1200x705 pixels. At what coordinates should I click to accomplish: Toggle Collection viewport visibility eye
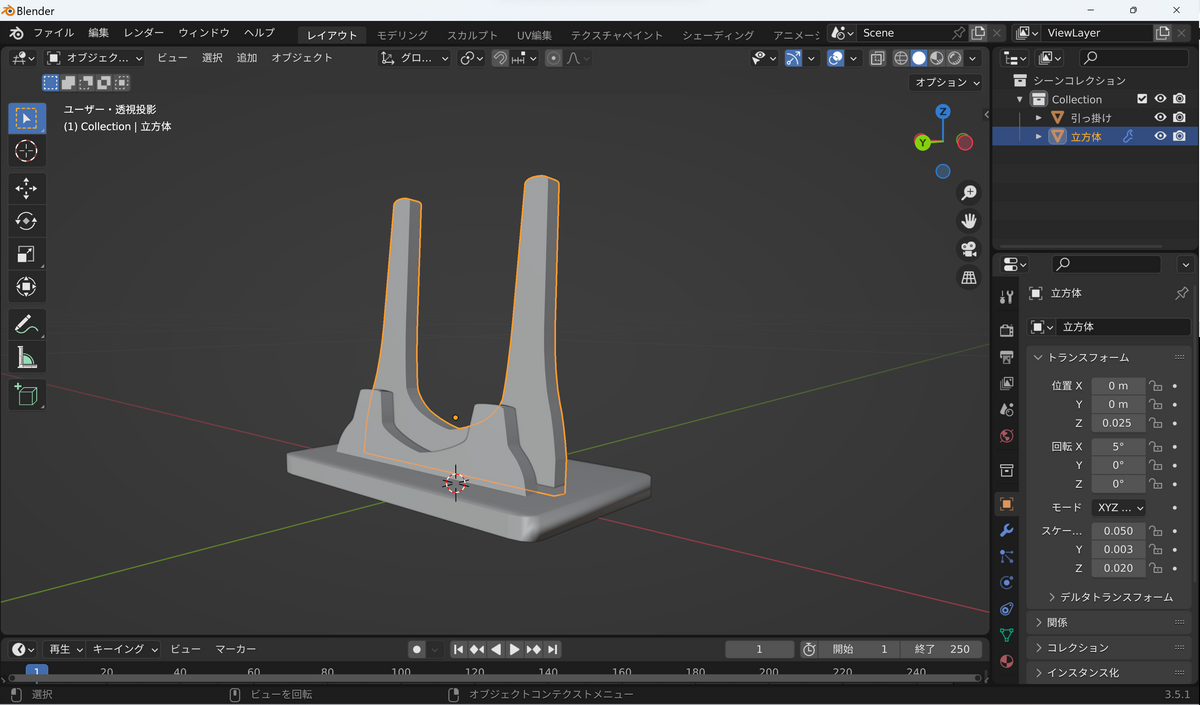pyautogui.click(x=1161, y=99)
